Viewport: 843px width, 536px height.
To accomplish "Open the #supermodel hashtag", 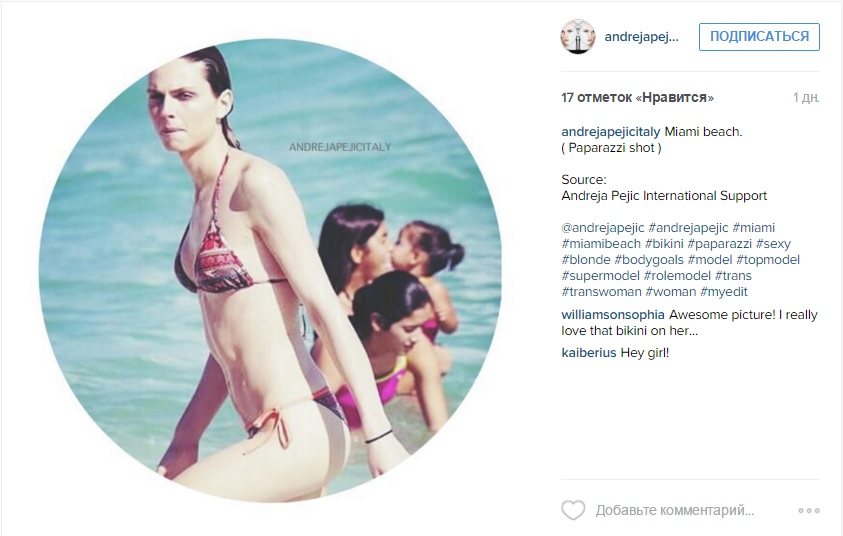I will (601, 276).
